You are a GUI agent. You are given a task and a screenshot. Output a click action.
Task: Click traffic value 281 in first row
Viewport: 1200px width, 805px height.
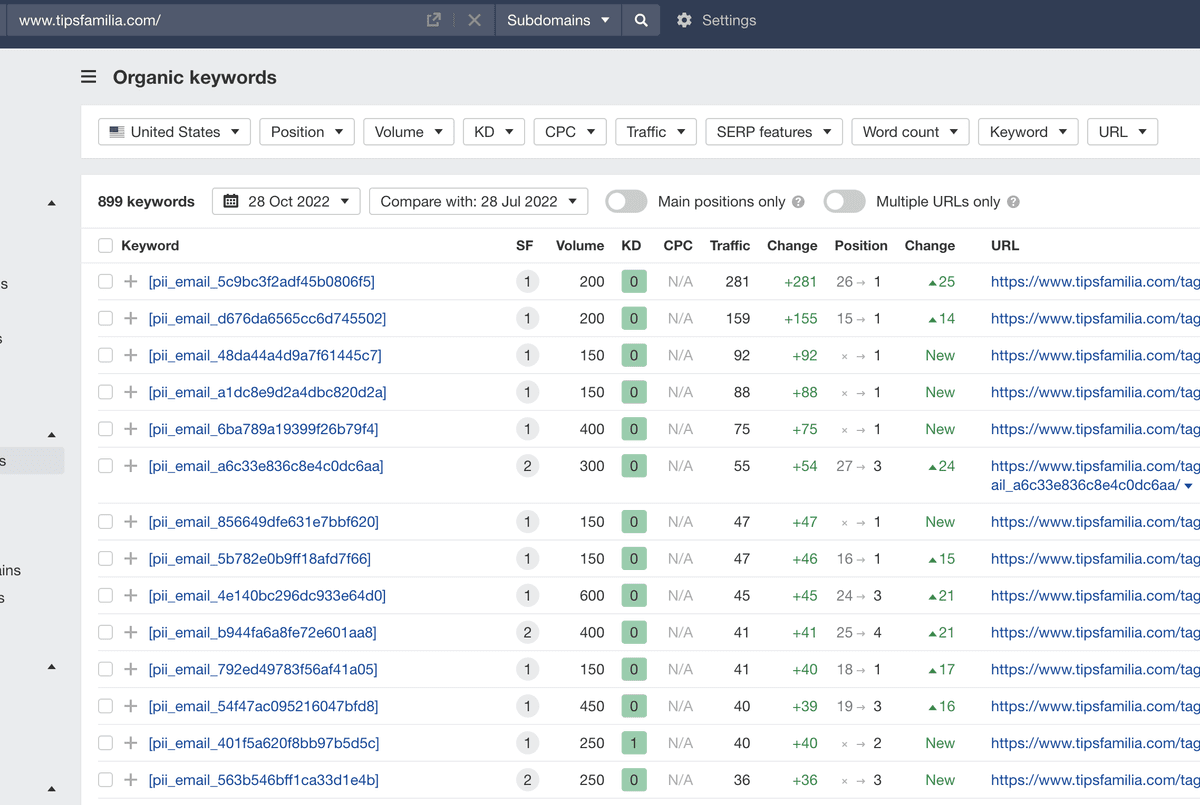(x=737, y=282)
